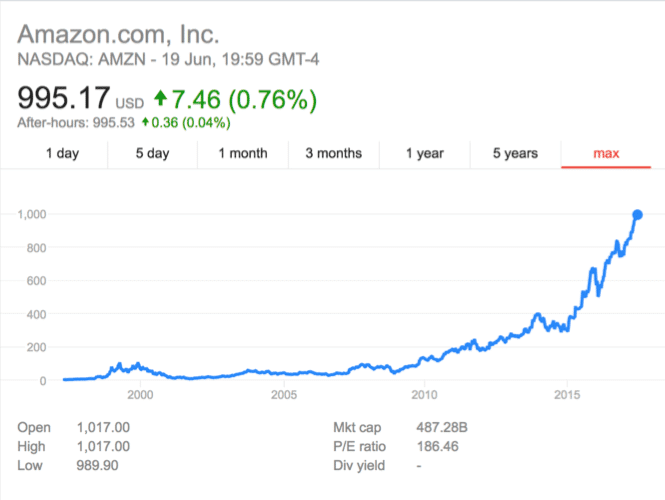Click the 1,000 label on y-axis
The width and height of the screenshot is (665, 500).
pyautogui.click(x=33, y=214)
